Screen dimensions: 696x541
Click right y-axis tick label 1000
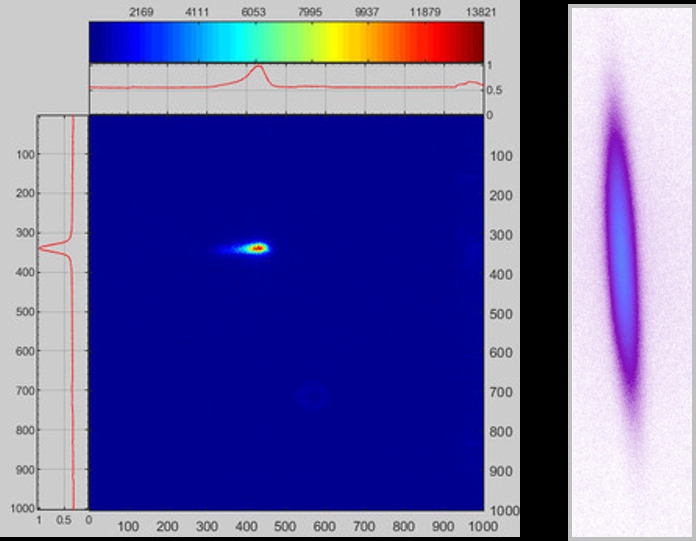[x=505, y=511]
